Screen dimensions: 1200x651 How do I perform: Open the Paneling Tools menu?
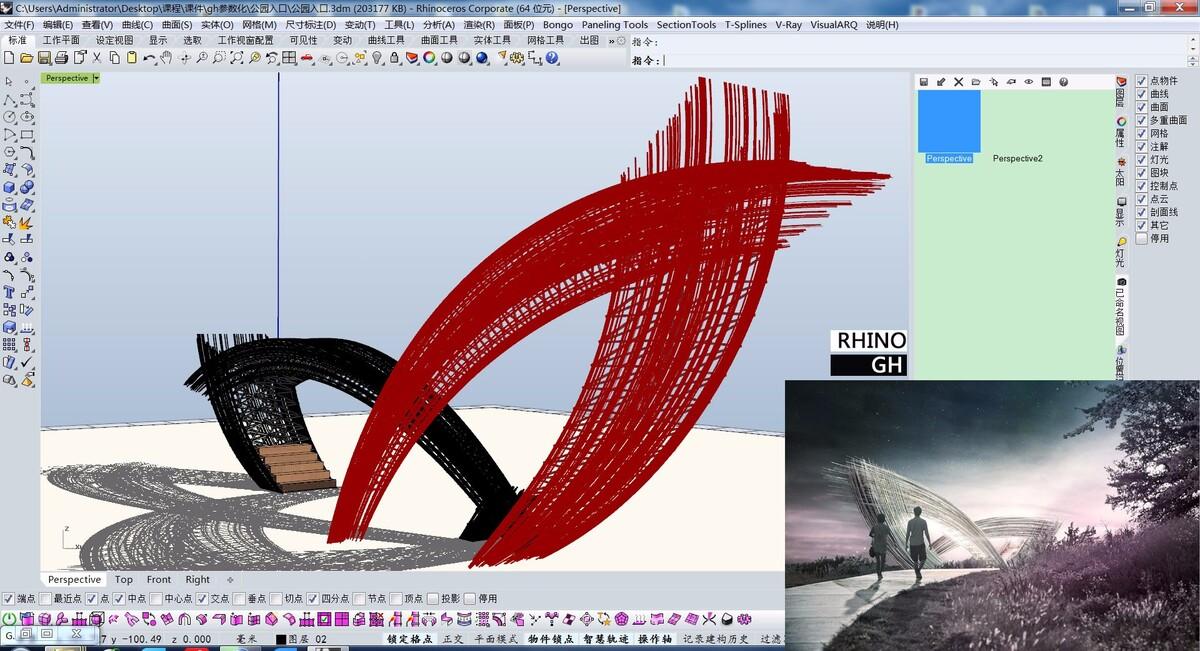(x=615, y=25)
